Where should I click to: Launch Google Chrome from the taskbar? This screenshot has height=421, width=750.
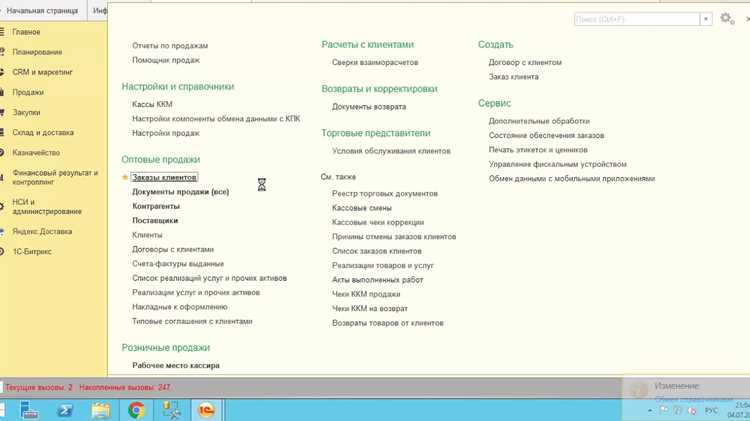[136, 410]
